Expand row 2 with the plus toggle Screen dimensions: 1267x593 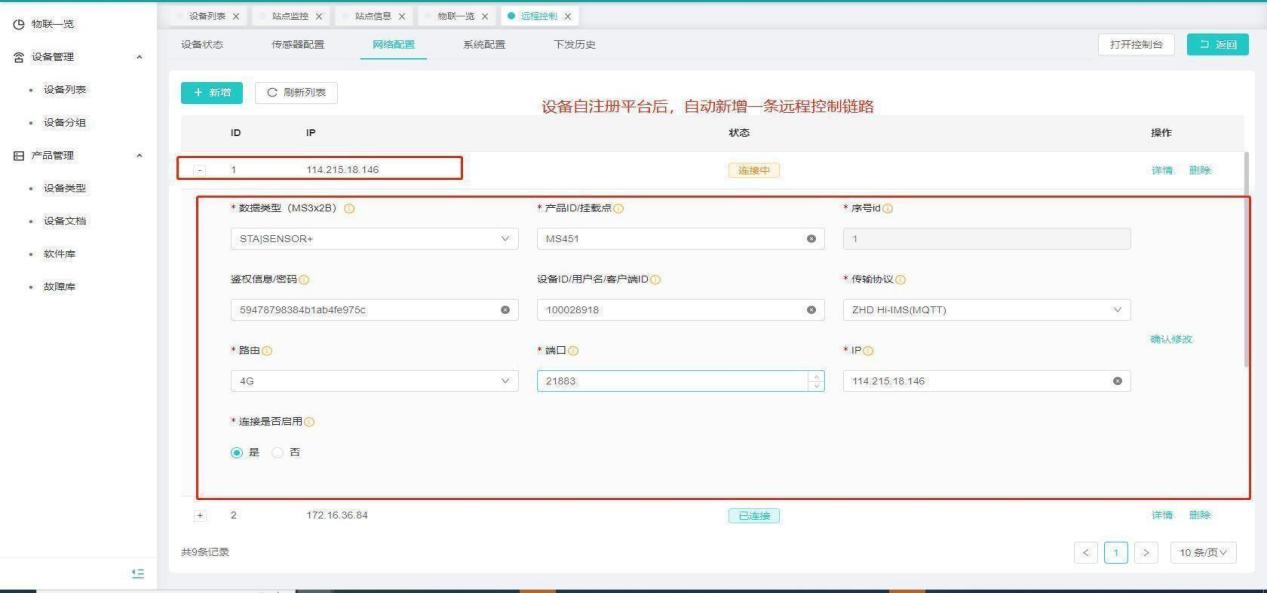pos(200,516)
